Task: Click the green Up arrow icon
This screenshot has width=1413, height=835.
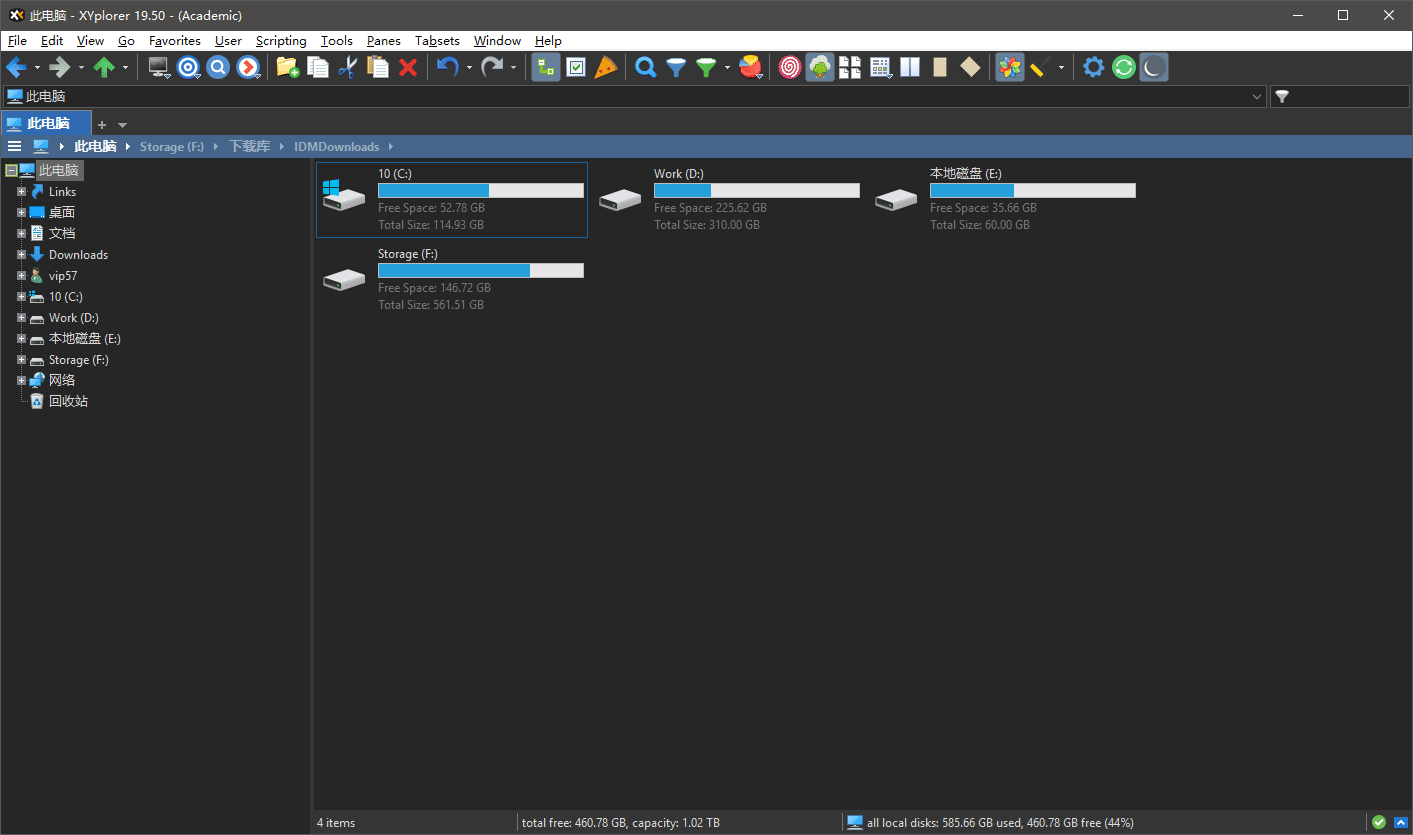Action: click(104, 67)
